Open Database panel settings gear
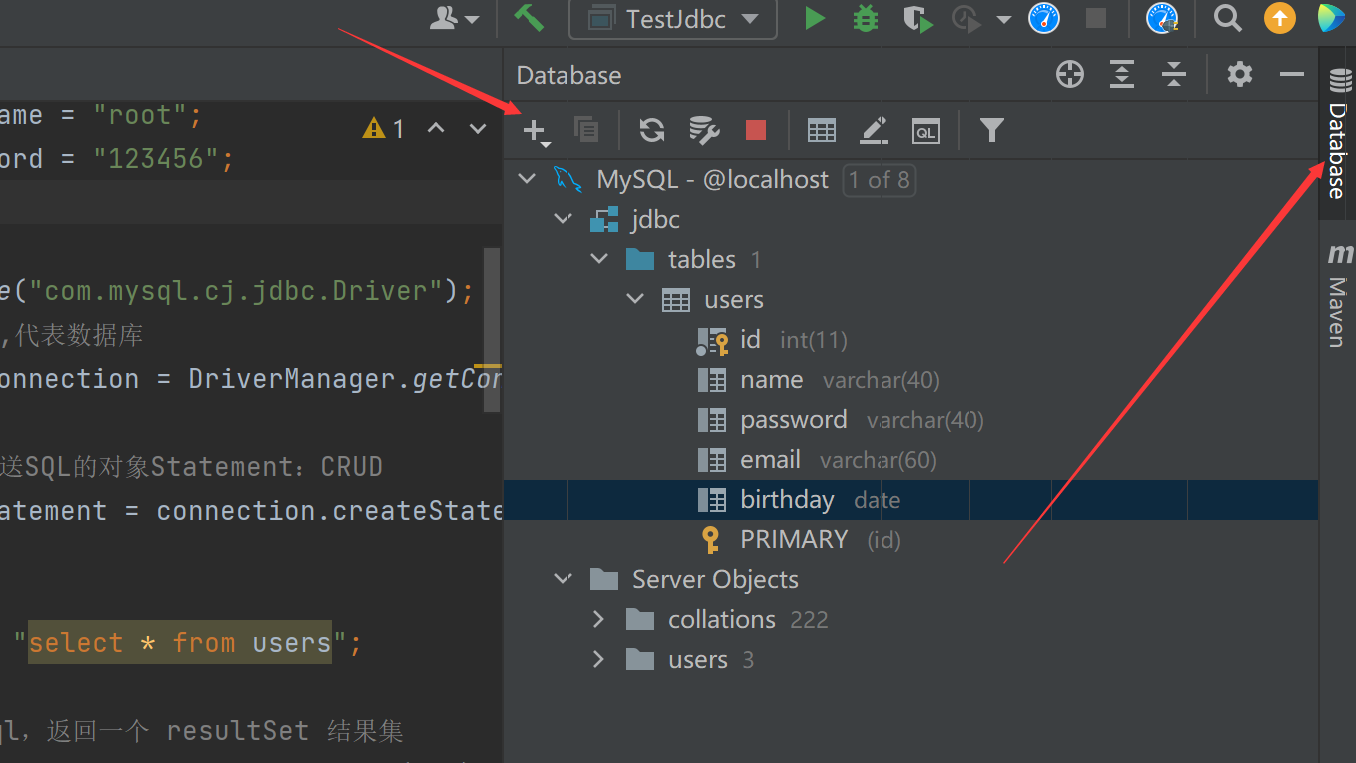This screenshot has width=1356, height=763. [x=1240, y=74]
